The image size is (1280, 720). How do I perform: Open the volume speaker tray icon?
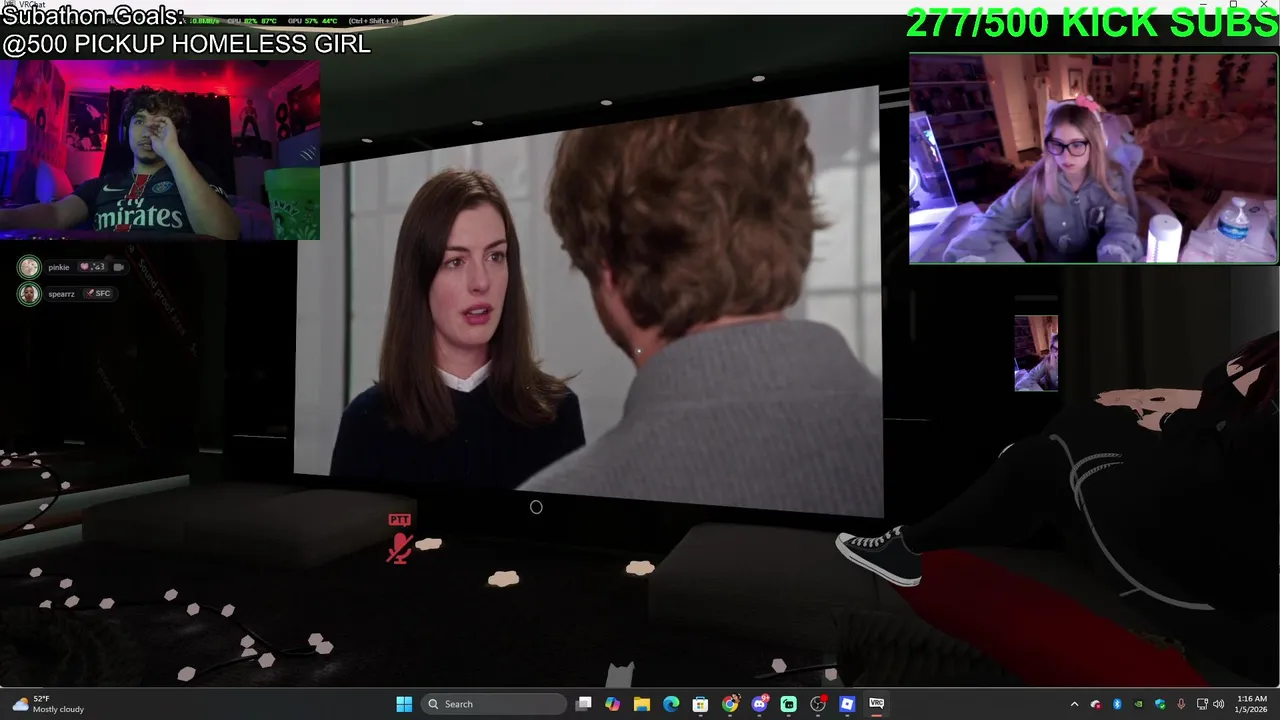(1218, 704)
